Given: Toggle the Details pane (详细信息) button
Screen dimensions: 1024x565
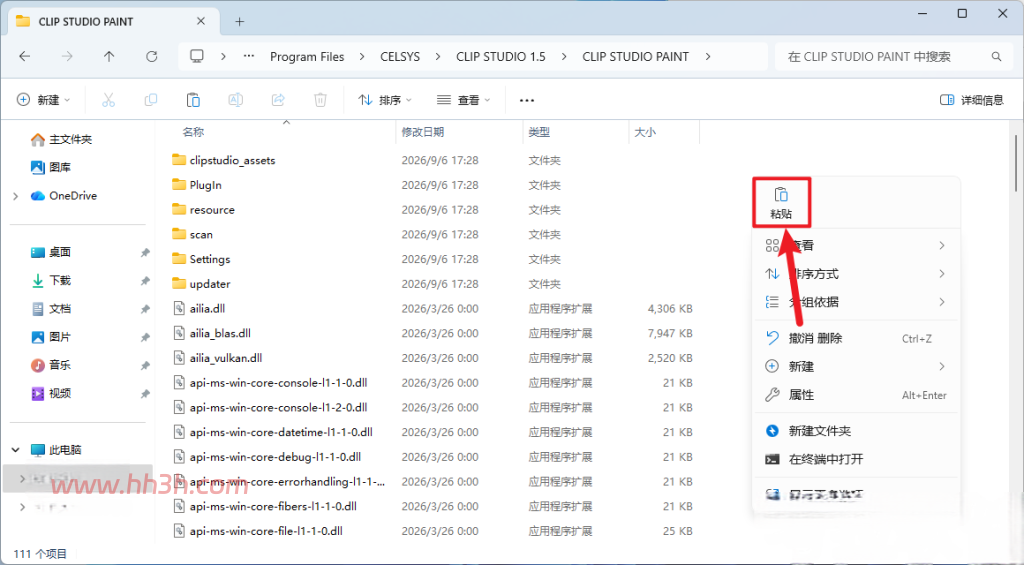Looking at the screenshot, I should pyautogui.click(x=972, y=100).
